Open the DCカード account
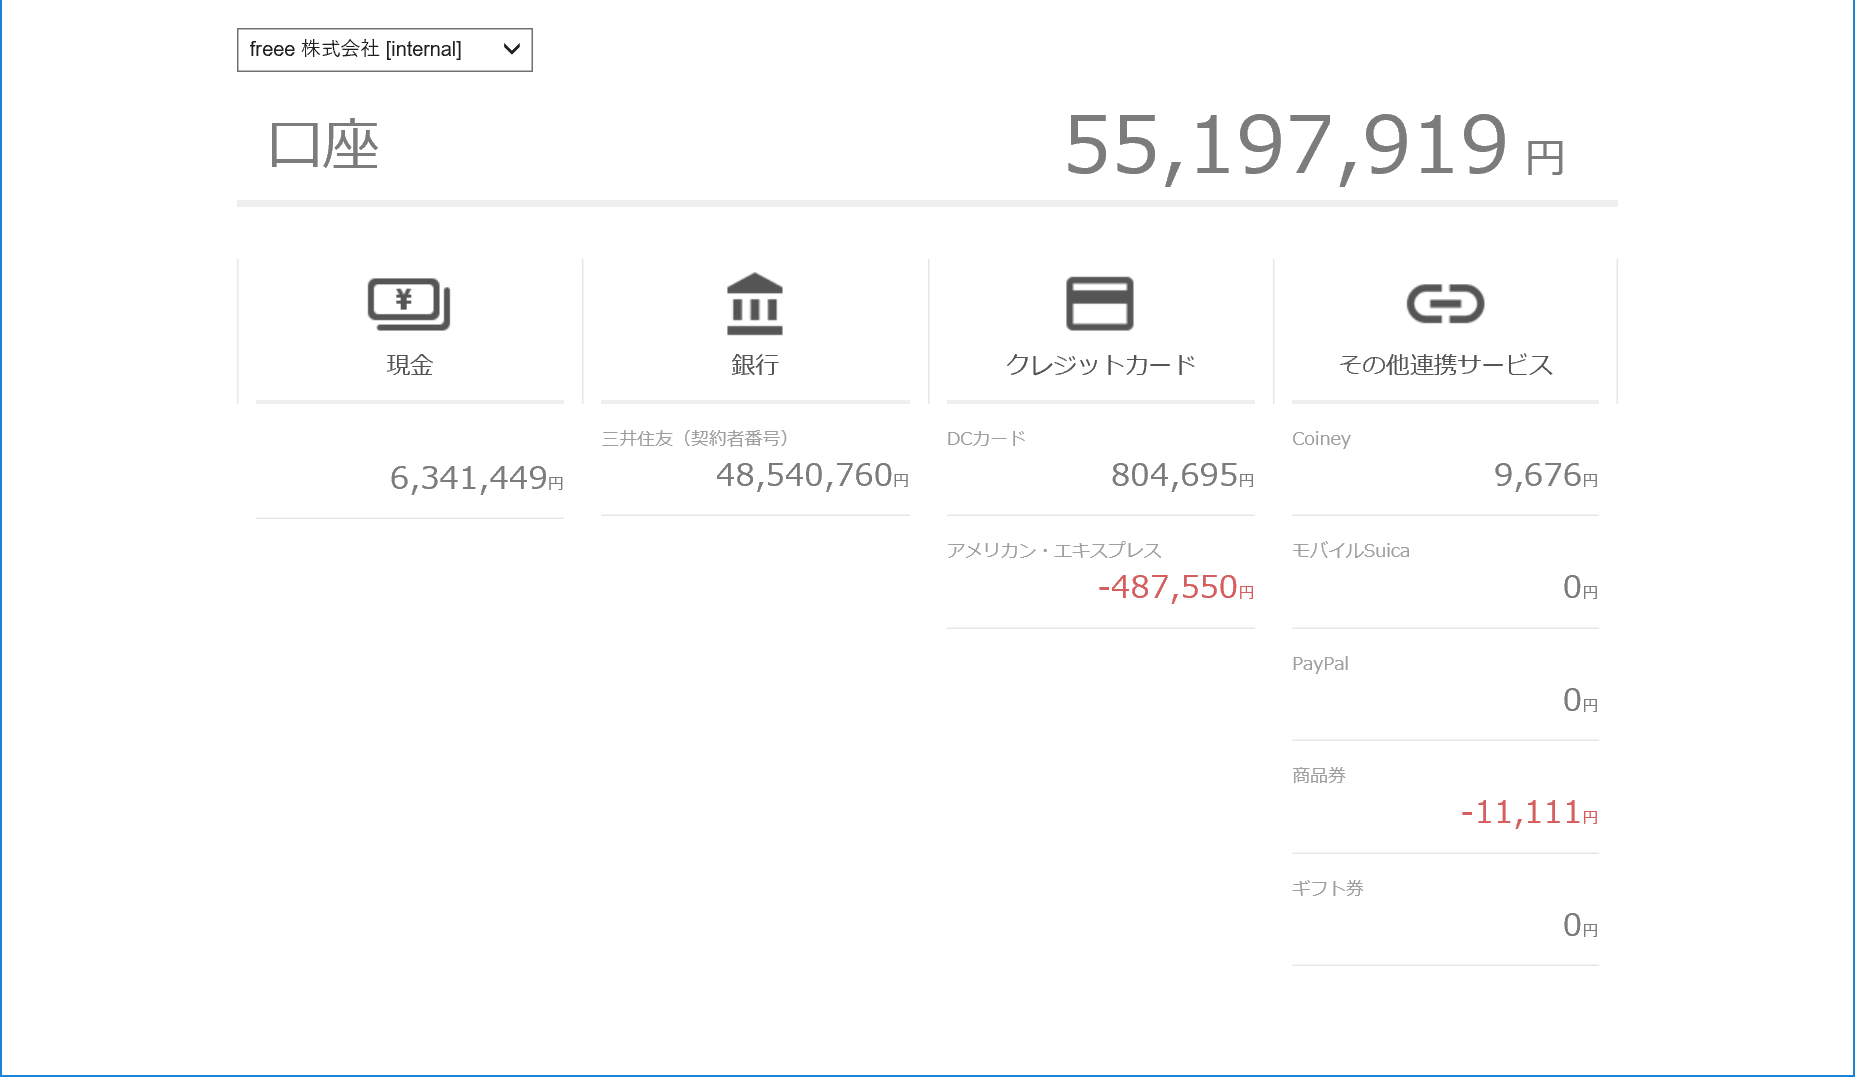This screenshot has width=1855, height=1077. click(986, 438)
